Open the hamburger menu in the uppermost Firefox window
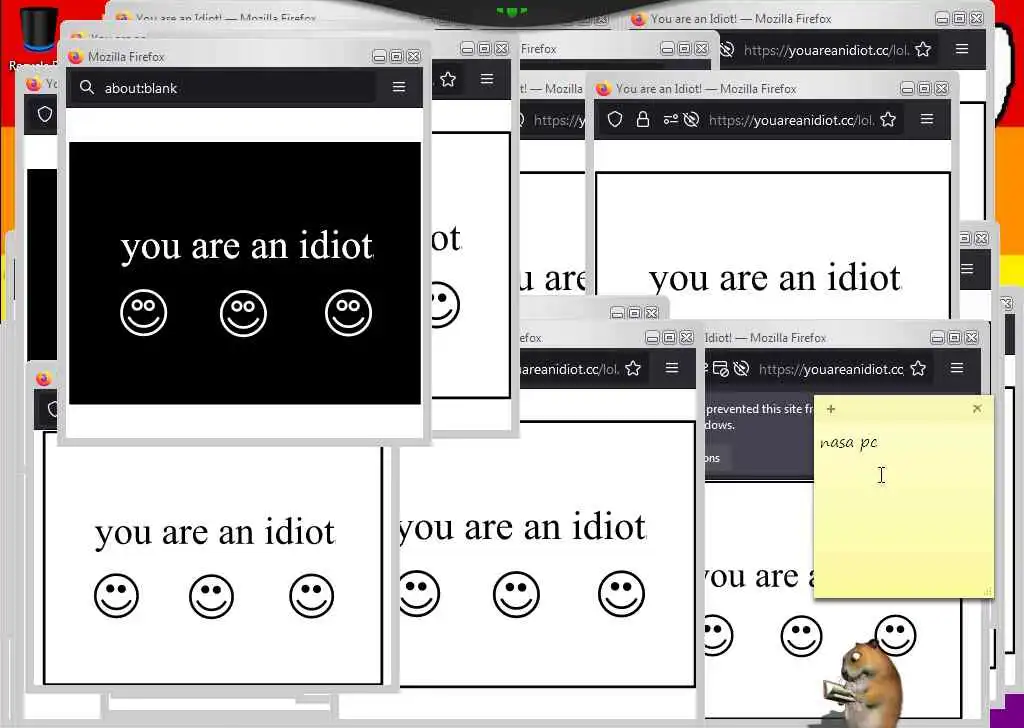This screenshot has width=1024, height=728. 962,49
